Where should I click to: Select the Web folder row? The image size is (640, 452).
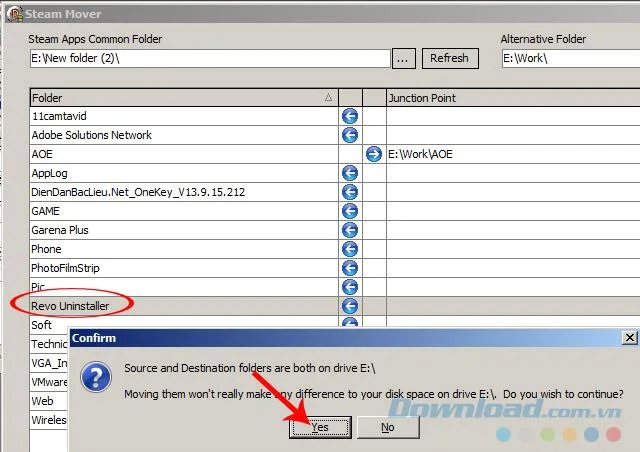coord(49,401)
